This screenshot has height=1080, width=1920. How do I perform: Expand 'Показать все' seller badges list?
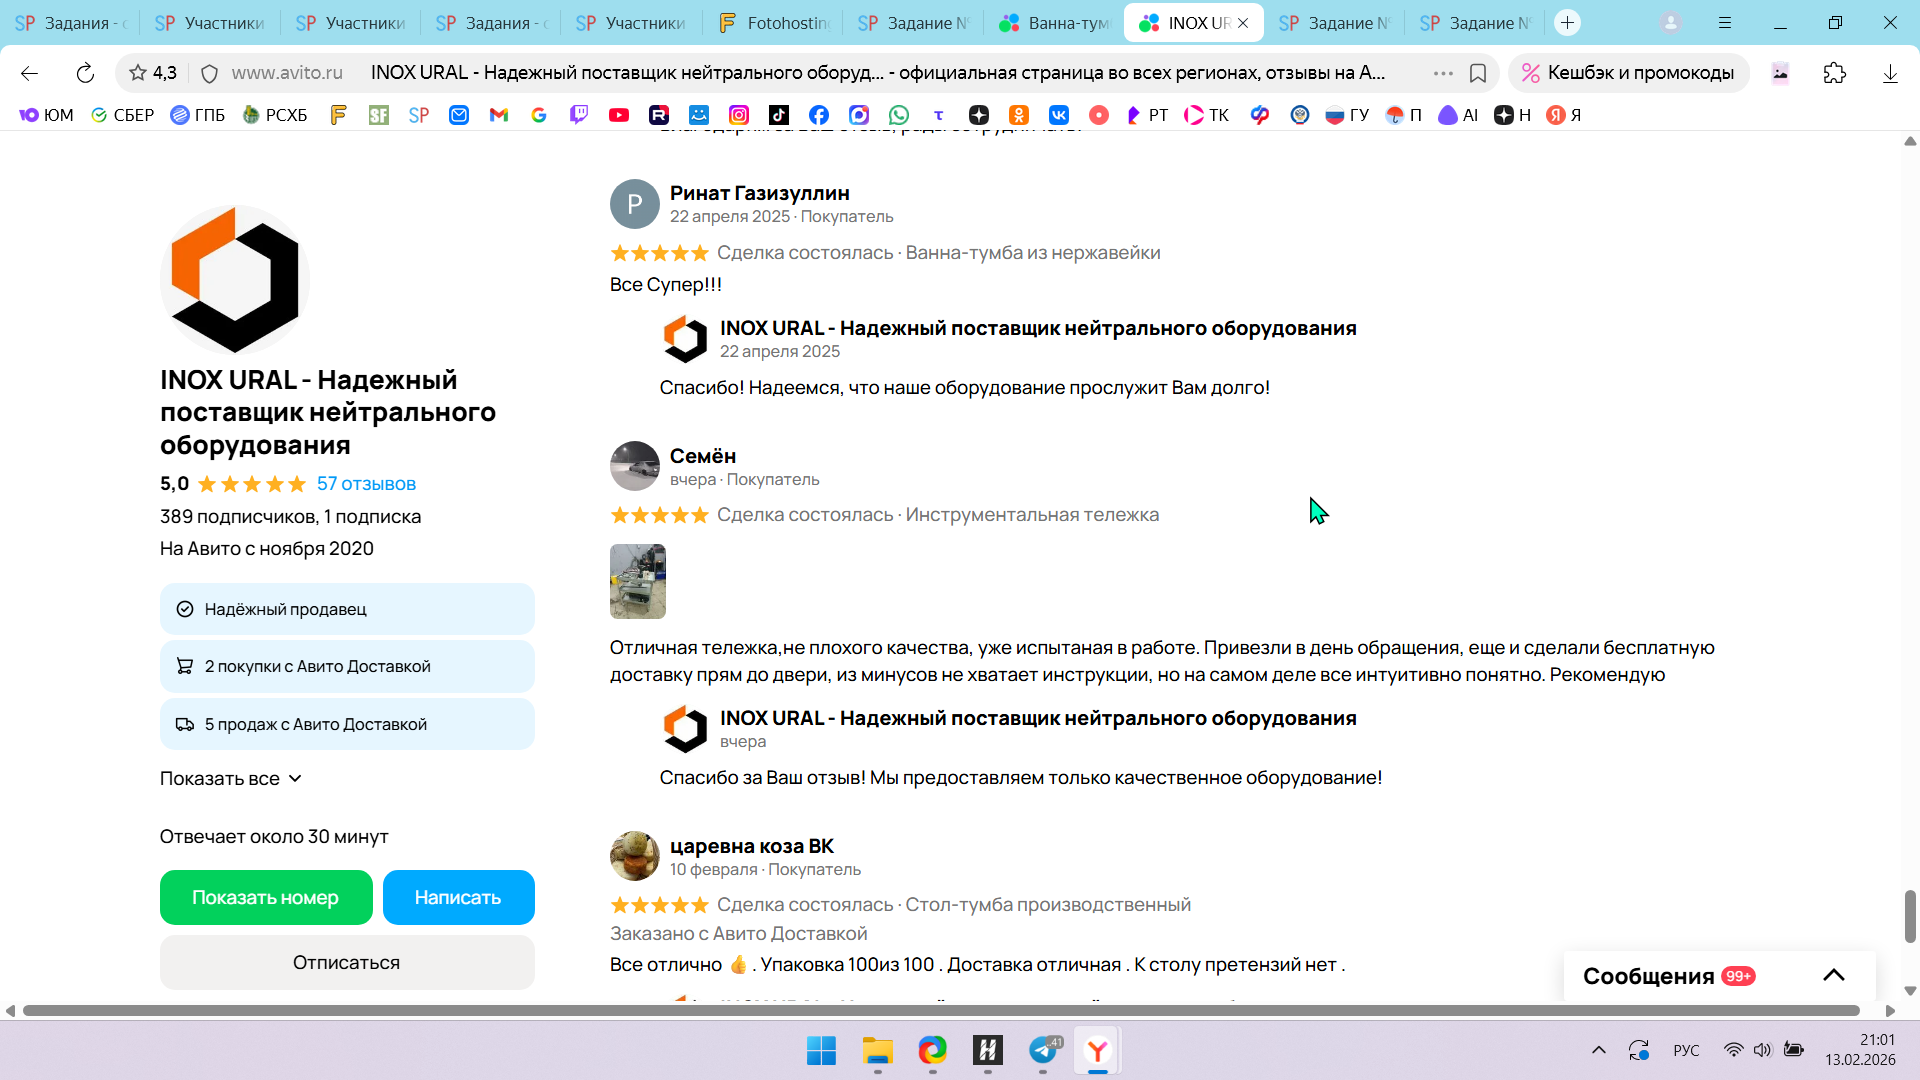pyautogui.click(x=231, y=779)
